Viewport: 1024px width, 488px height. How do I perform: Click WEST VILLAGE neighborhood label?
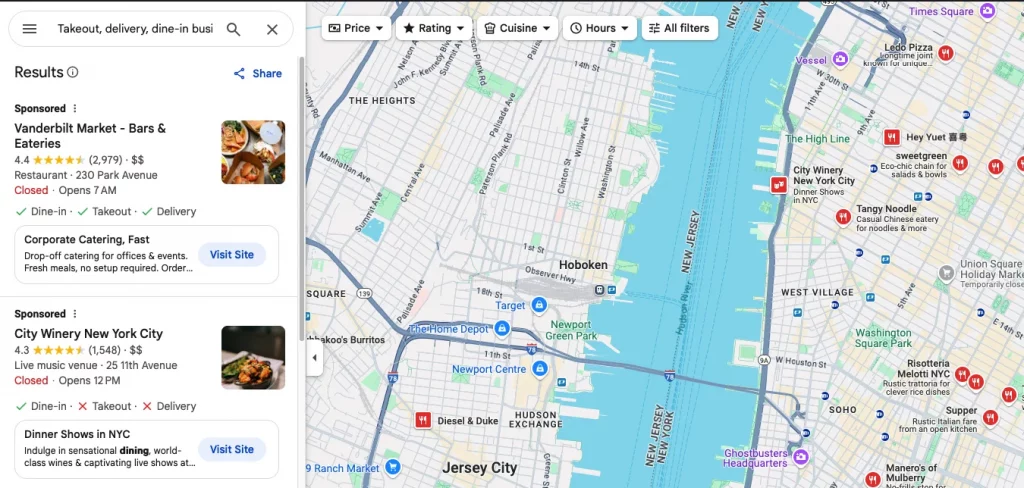[818, 292]
